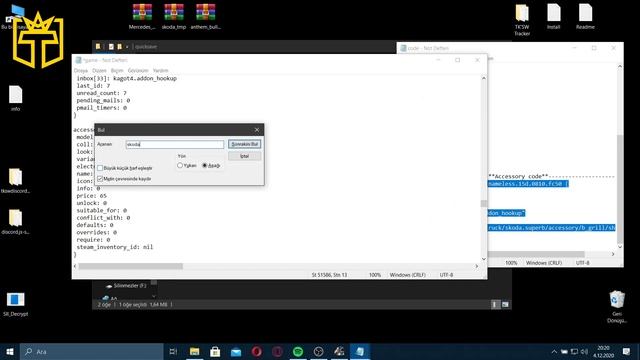640x360 pixels.
Task: Open Explorer quick access toolbar dropdown
Action: point(127,47)
